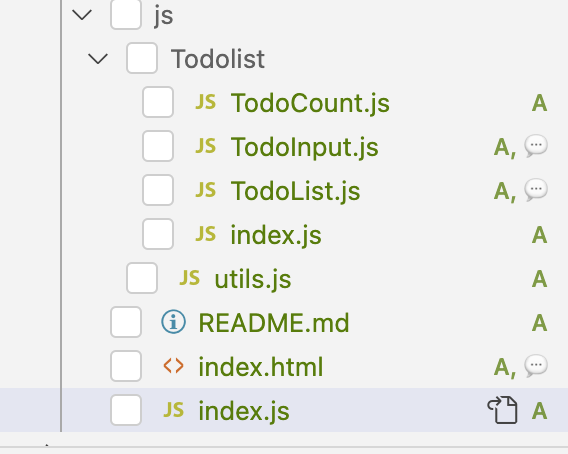
Task: Select the TodoList.js file
Action: tap(296, 191)
